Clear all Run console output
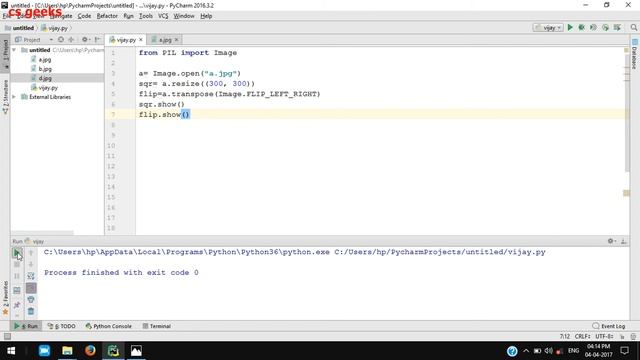Screen dimensions: 640x360 [31, 311]
